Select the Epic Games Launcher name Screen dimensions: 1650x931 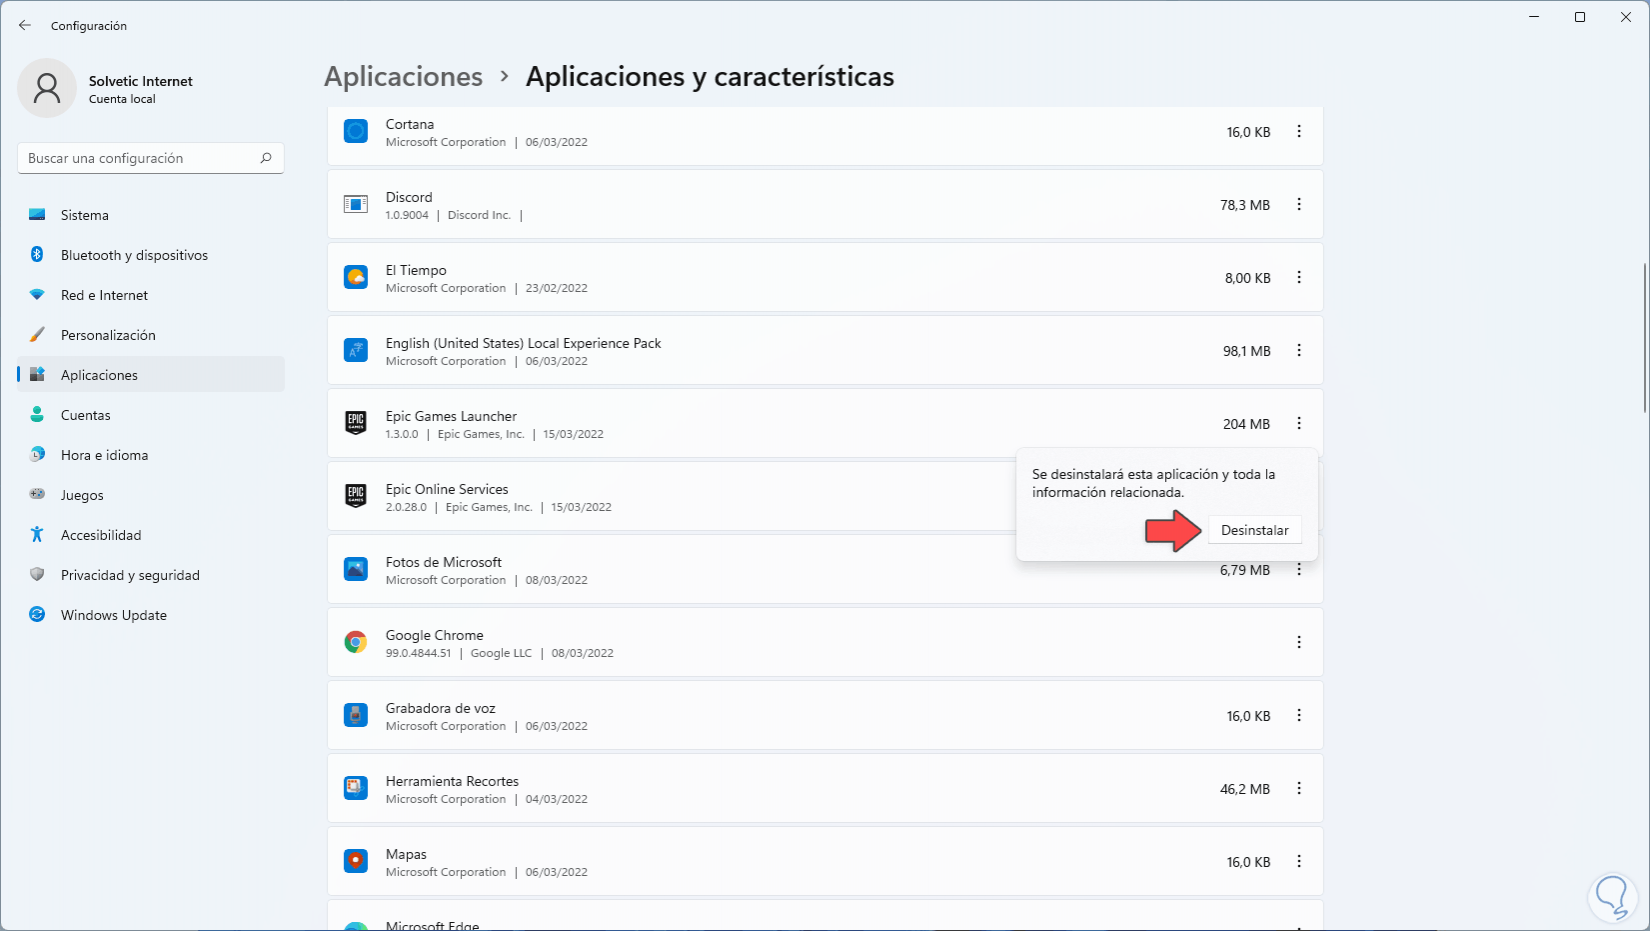tap(451, 416)
